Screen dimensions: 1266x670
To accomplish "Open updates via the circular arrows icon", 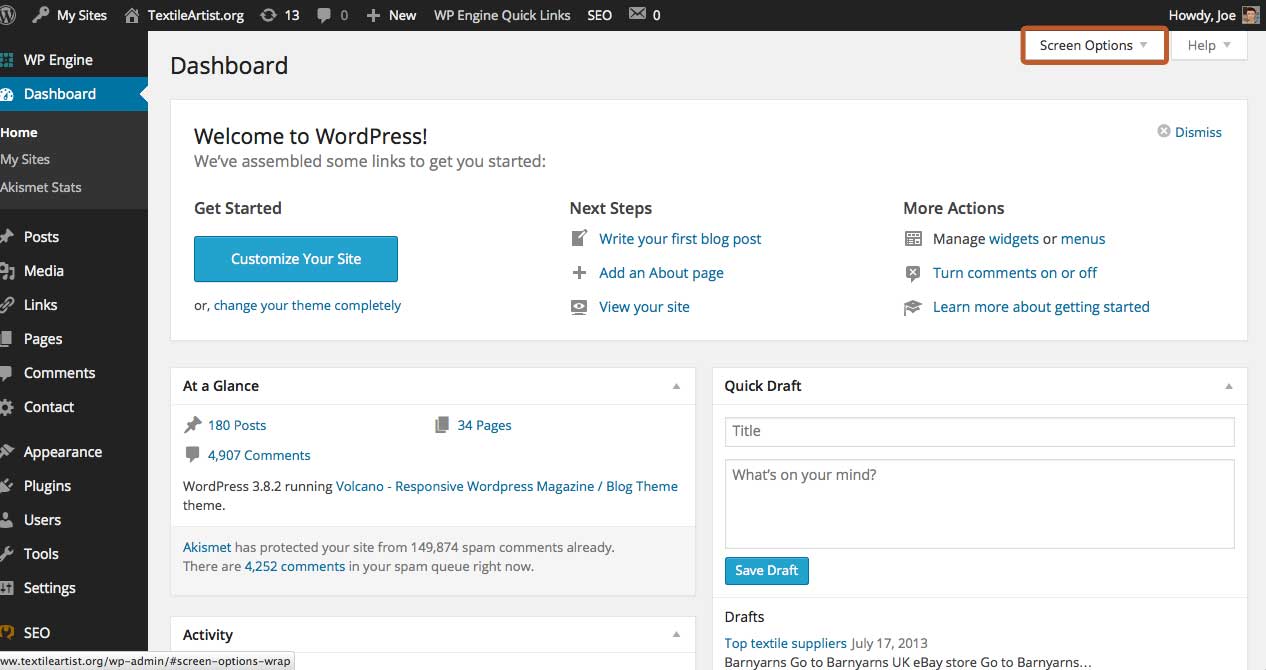I will pyautogui.click(x=267, y=15).
